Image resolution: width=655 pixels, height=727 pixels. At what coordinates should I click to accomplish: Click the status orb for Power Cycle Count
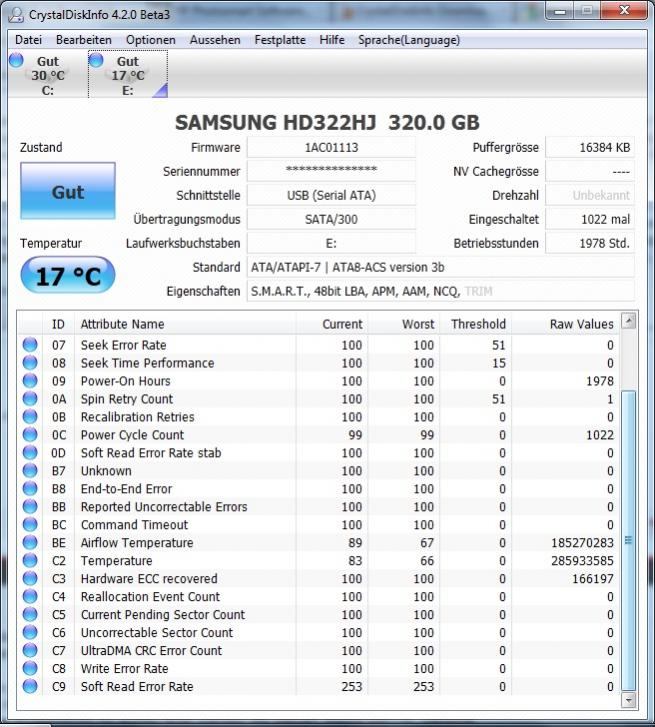pos(30,434)
